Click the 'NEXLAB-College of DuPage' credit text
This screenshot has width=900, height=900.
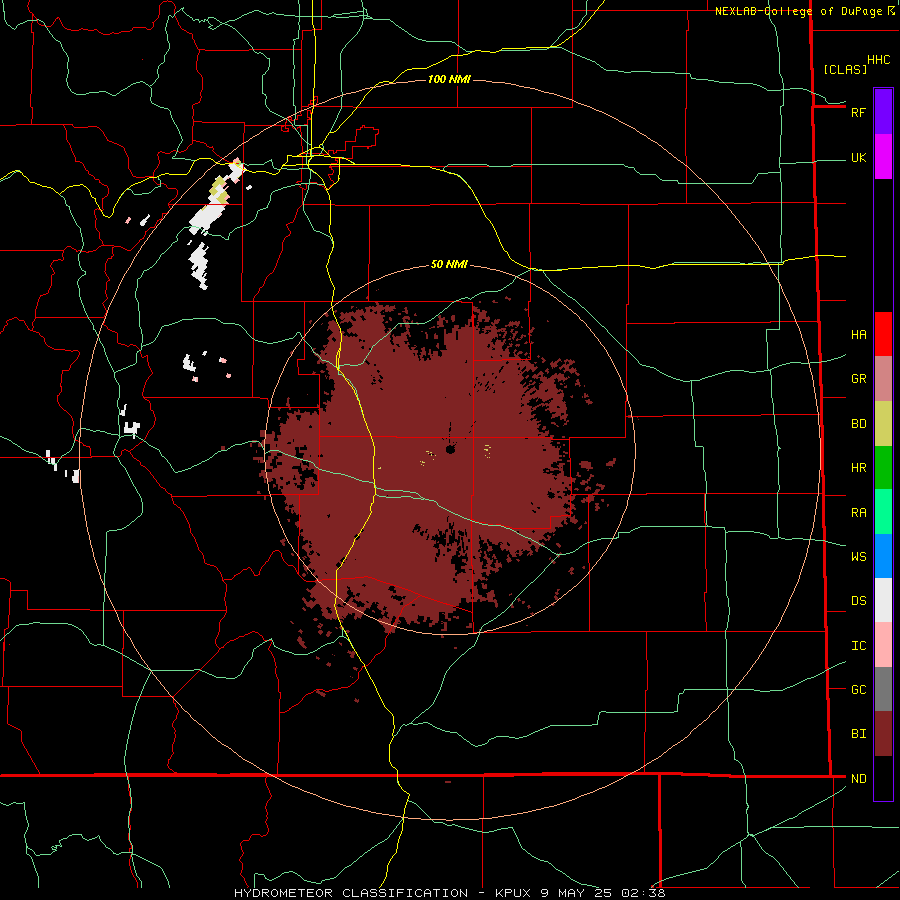click(798, 11)
